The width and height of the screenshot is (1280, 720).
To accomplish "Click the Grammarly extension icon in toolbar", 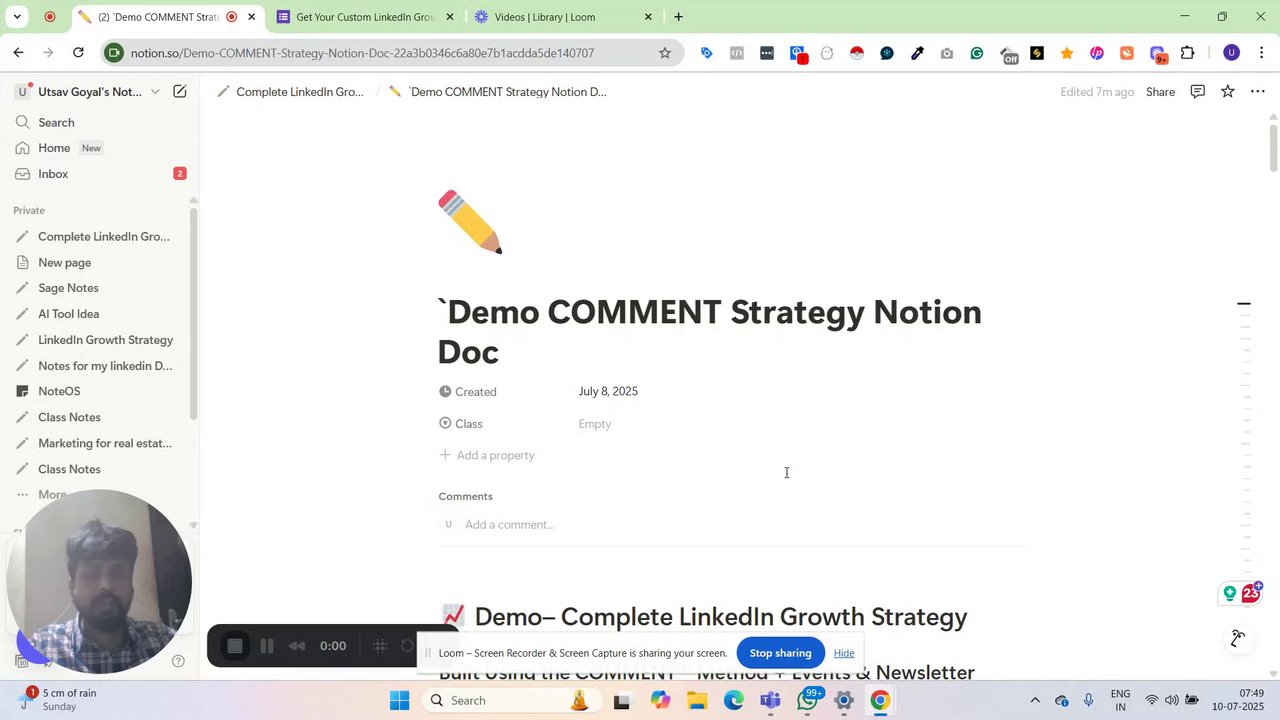I will pos(977,53).
